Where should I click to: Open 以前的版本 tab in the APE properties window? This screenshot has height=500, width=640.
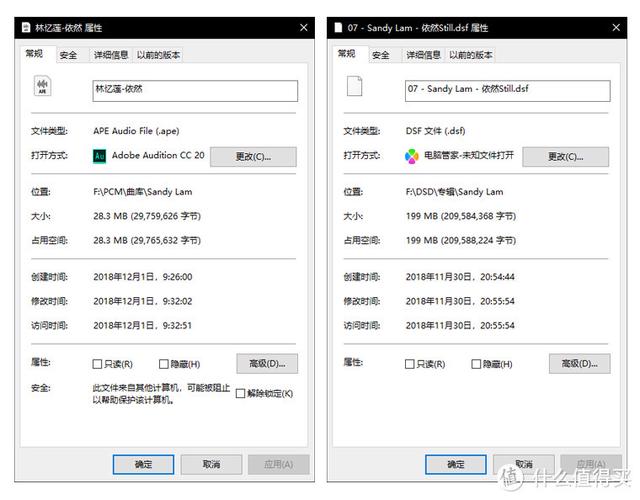pos(158,55)
